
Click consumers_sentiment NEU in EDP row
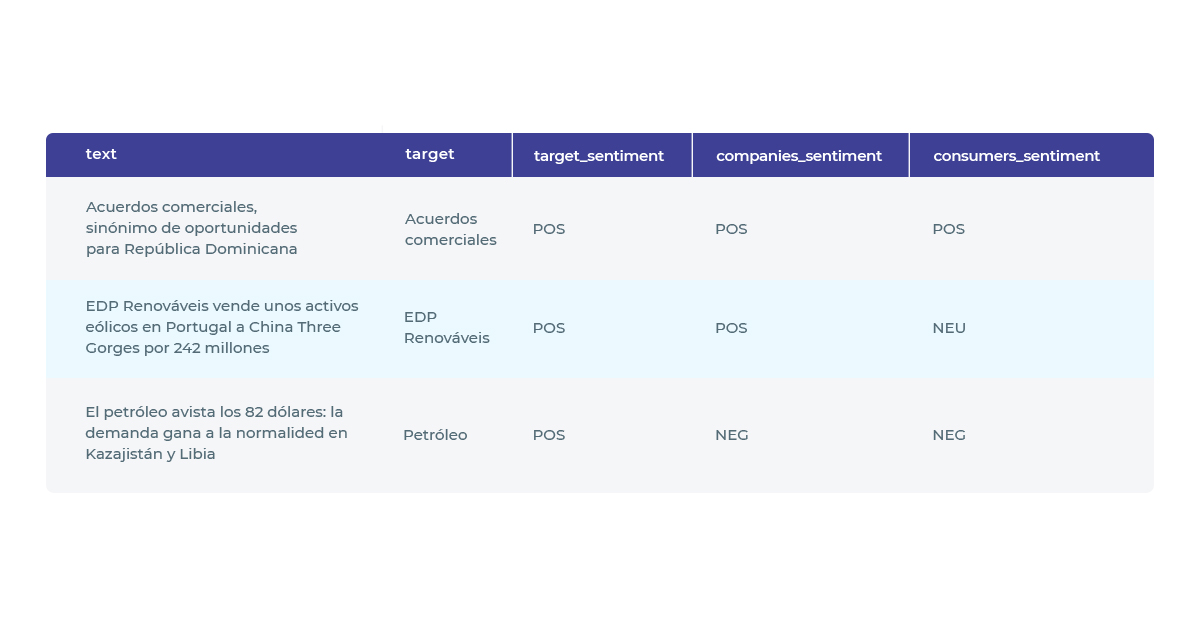point(949,328)
